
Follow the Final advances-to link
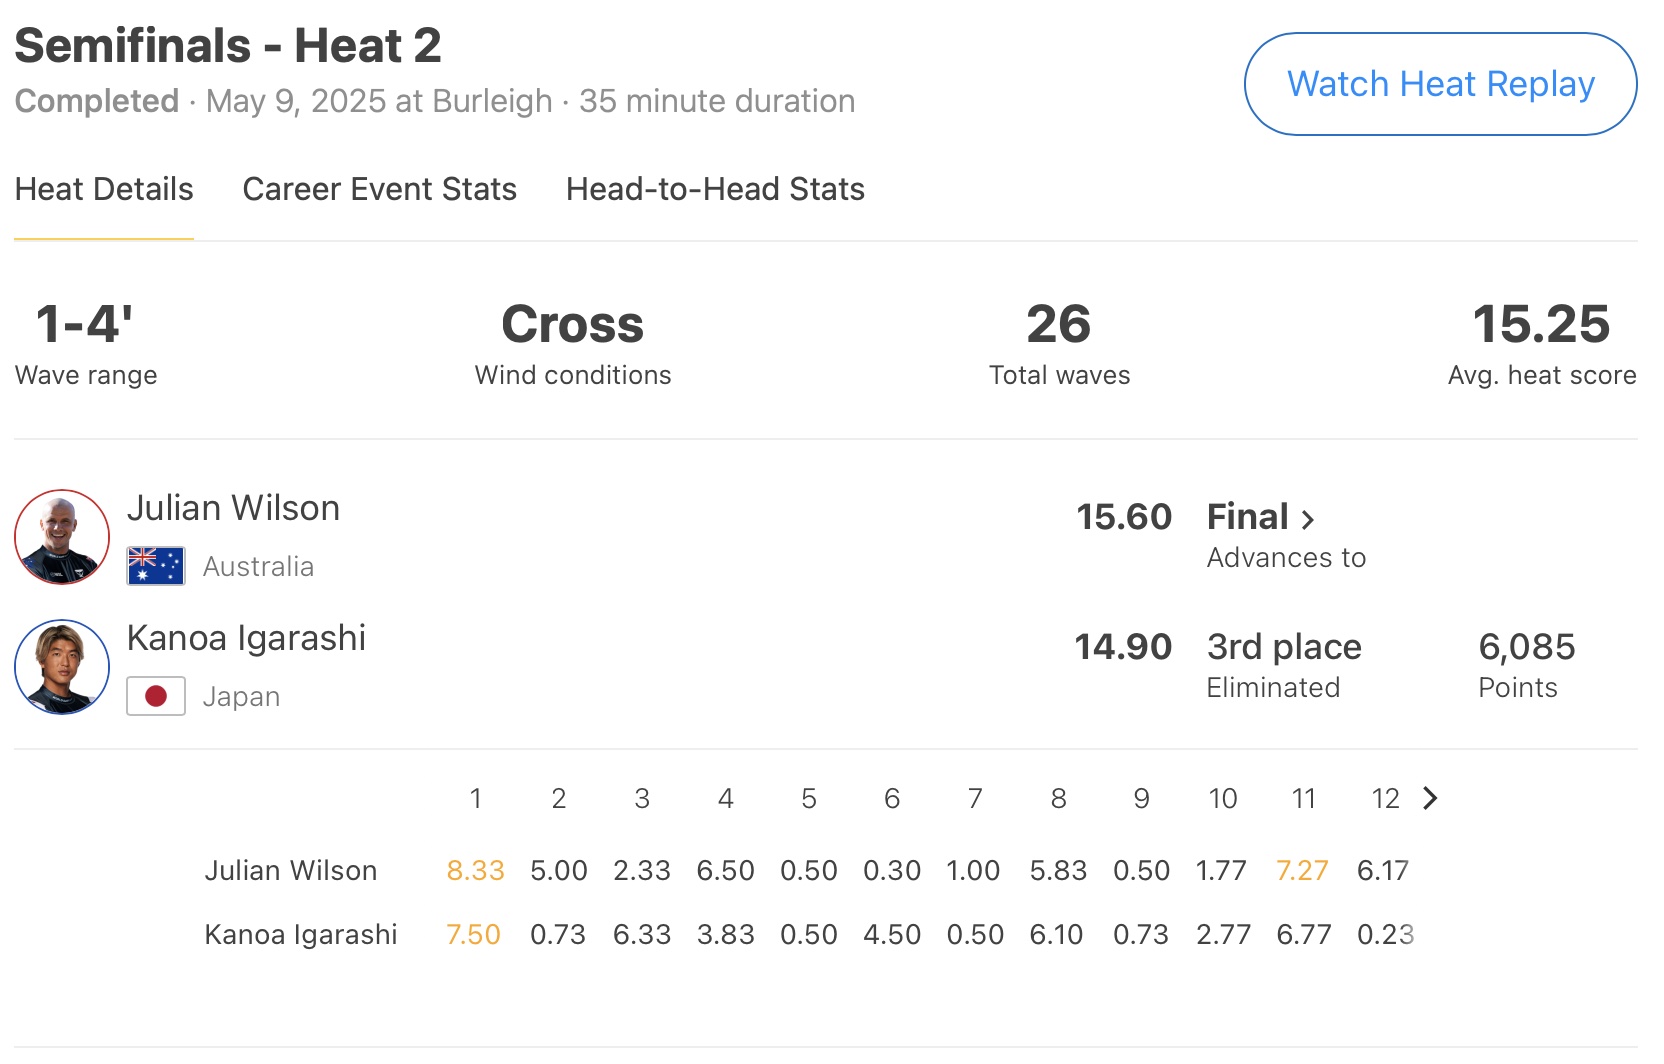point(1247,517)
